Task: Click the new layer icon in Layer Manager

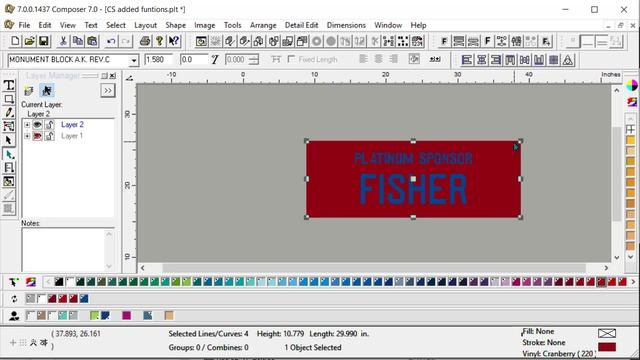Action: click(29, 91)
